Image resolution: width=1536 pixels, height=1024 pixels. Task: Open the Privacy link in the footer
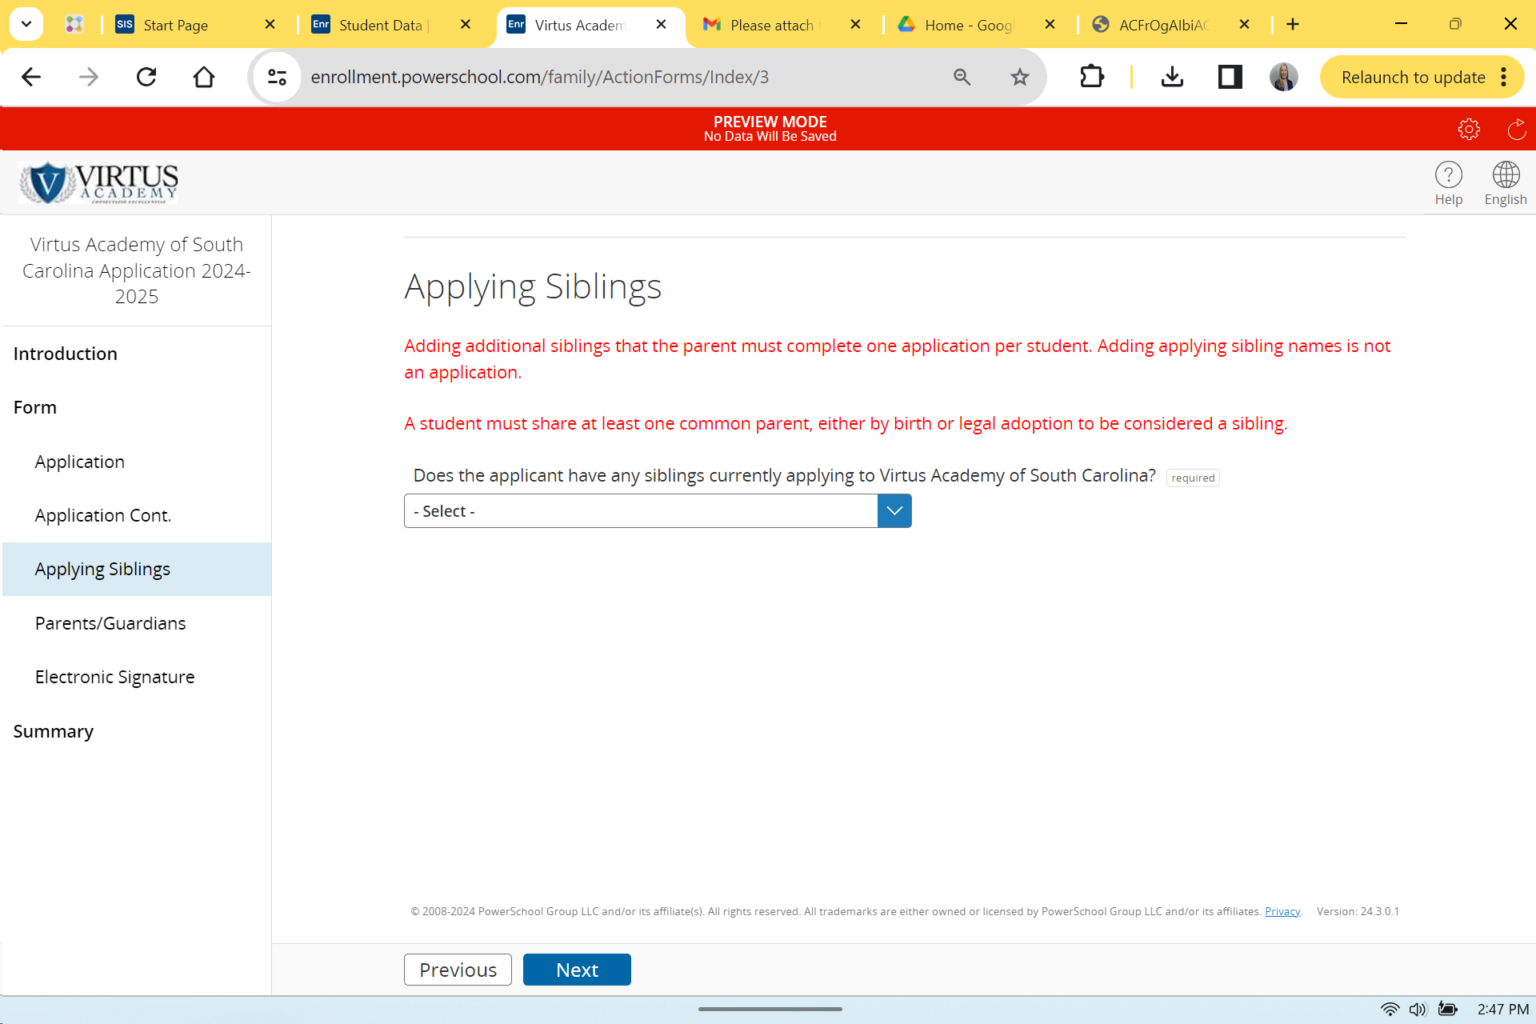point(1282,911)
